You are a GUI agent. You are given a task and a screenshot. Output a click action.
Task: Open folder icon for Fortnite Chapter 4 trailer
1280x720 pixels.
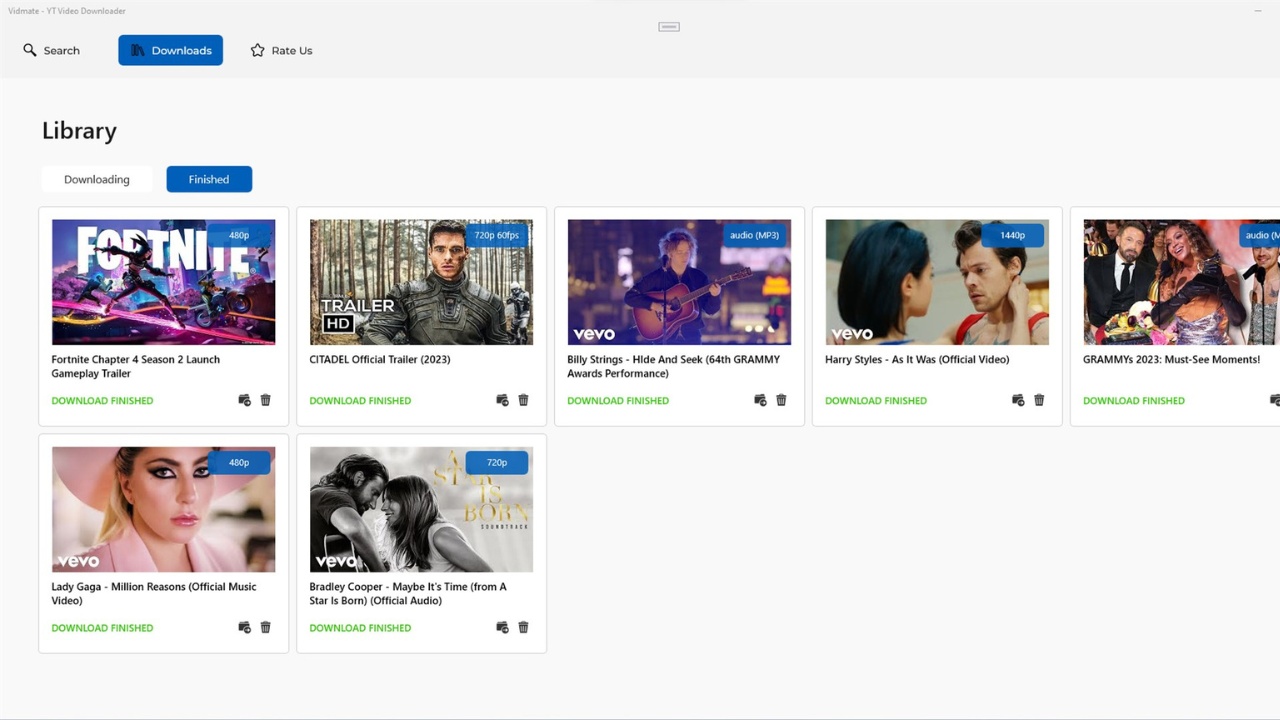coord(244,400)
